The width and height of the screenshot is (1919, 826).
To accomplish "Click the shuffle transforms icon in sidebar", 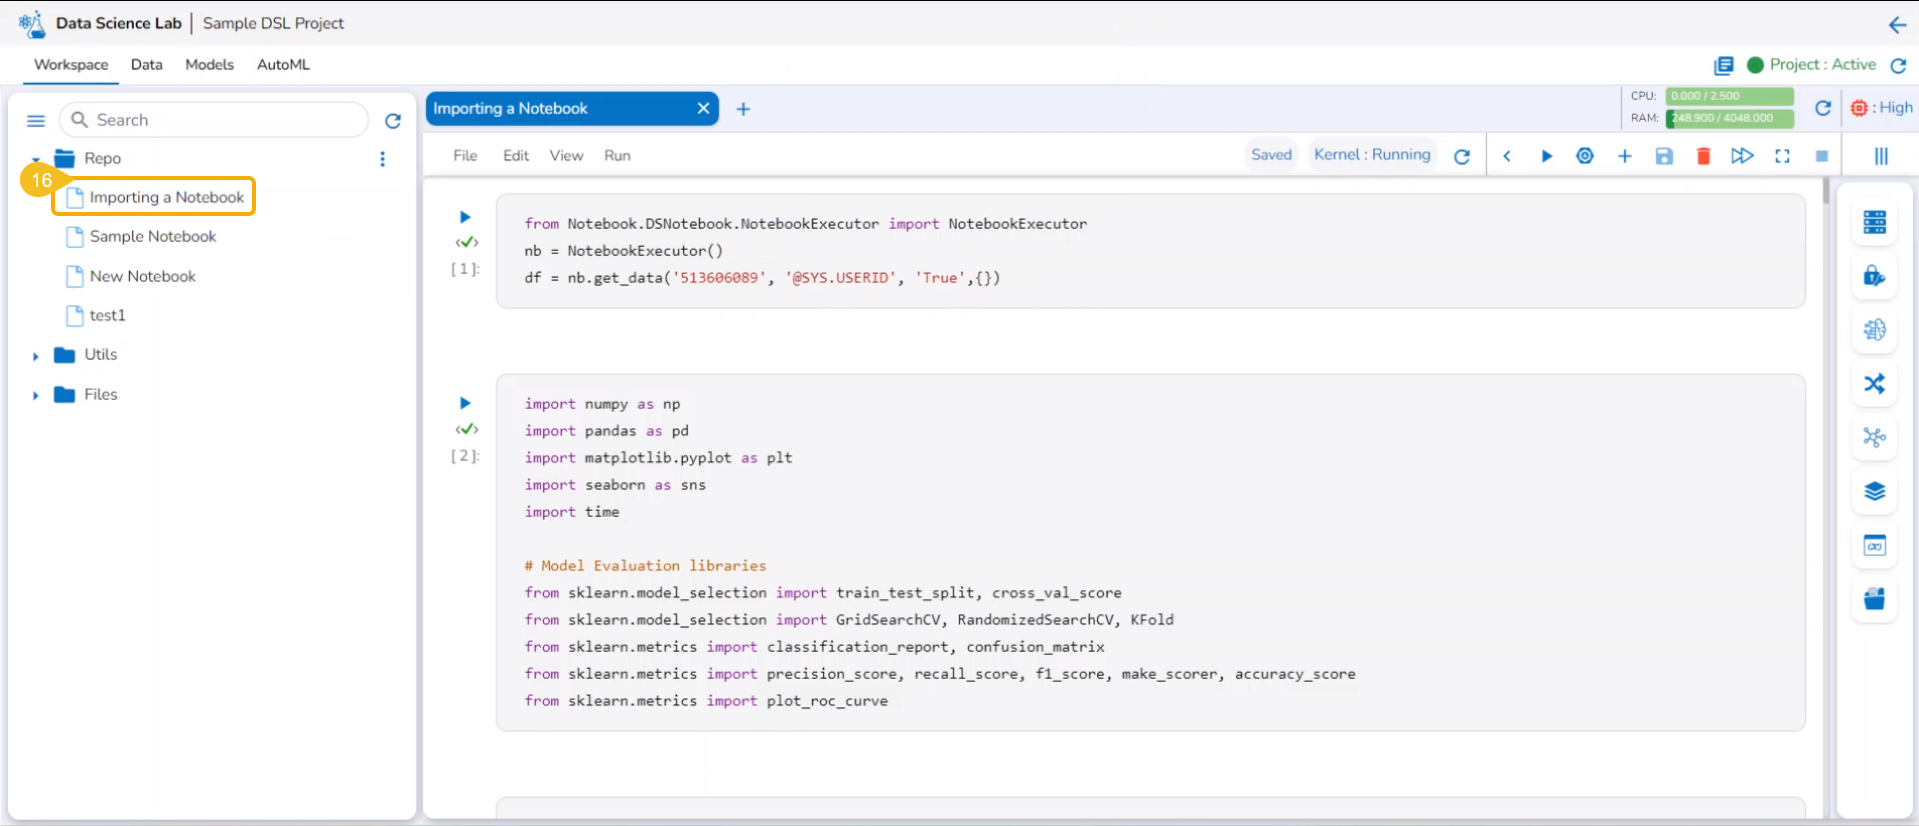I will [x=1874, y=384].
